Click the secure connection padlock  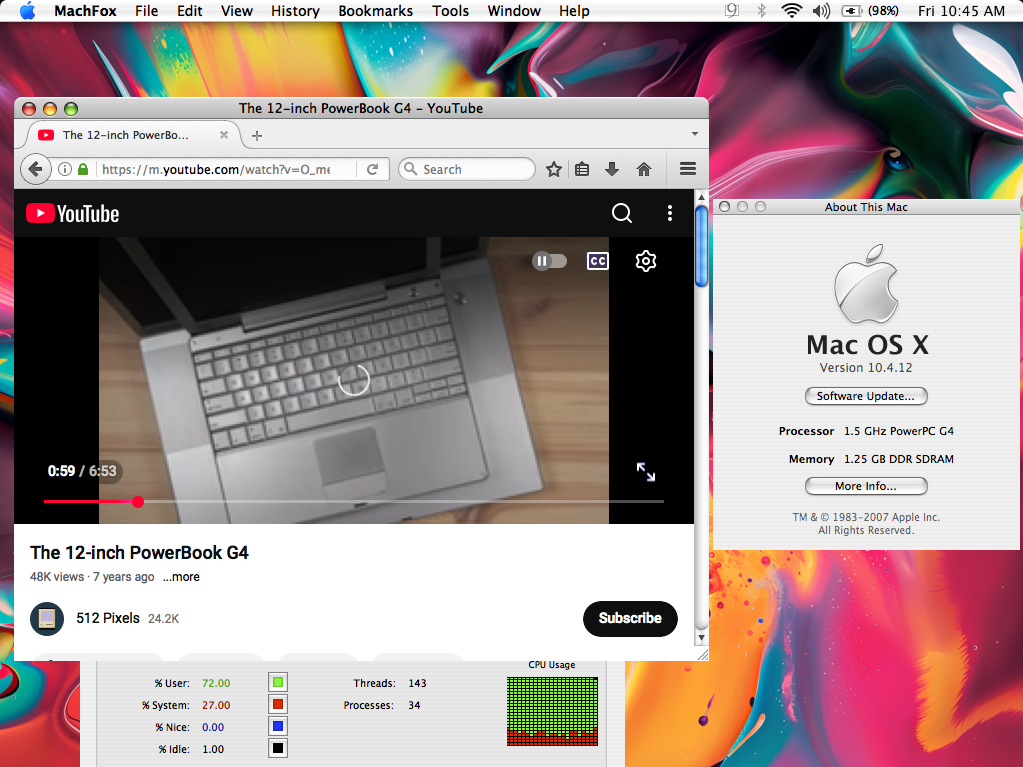83,169
